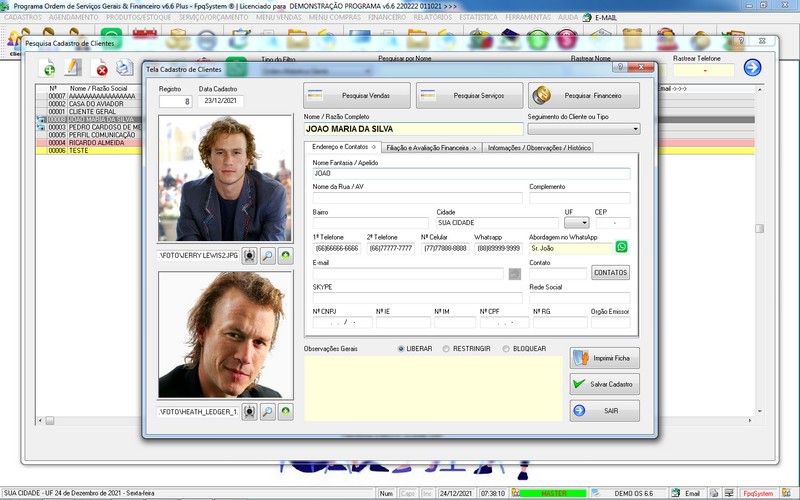
Task: Open the FINANCEIRO menu
Action: [387, 17]
